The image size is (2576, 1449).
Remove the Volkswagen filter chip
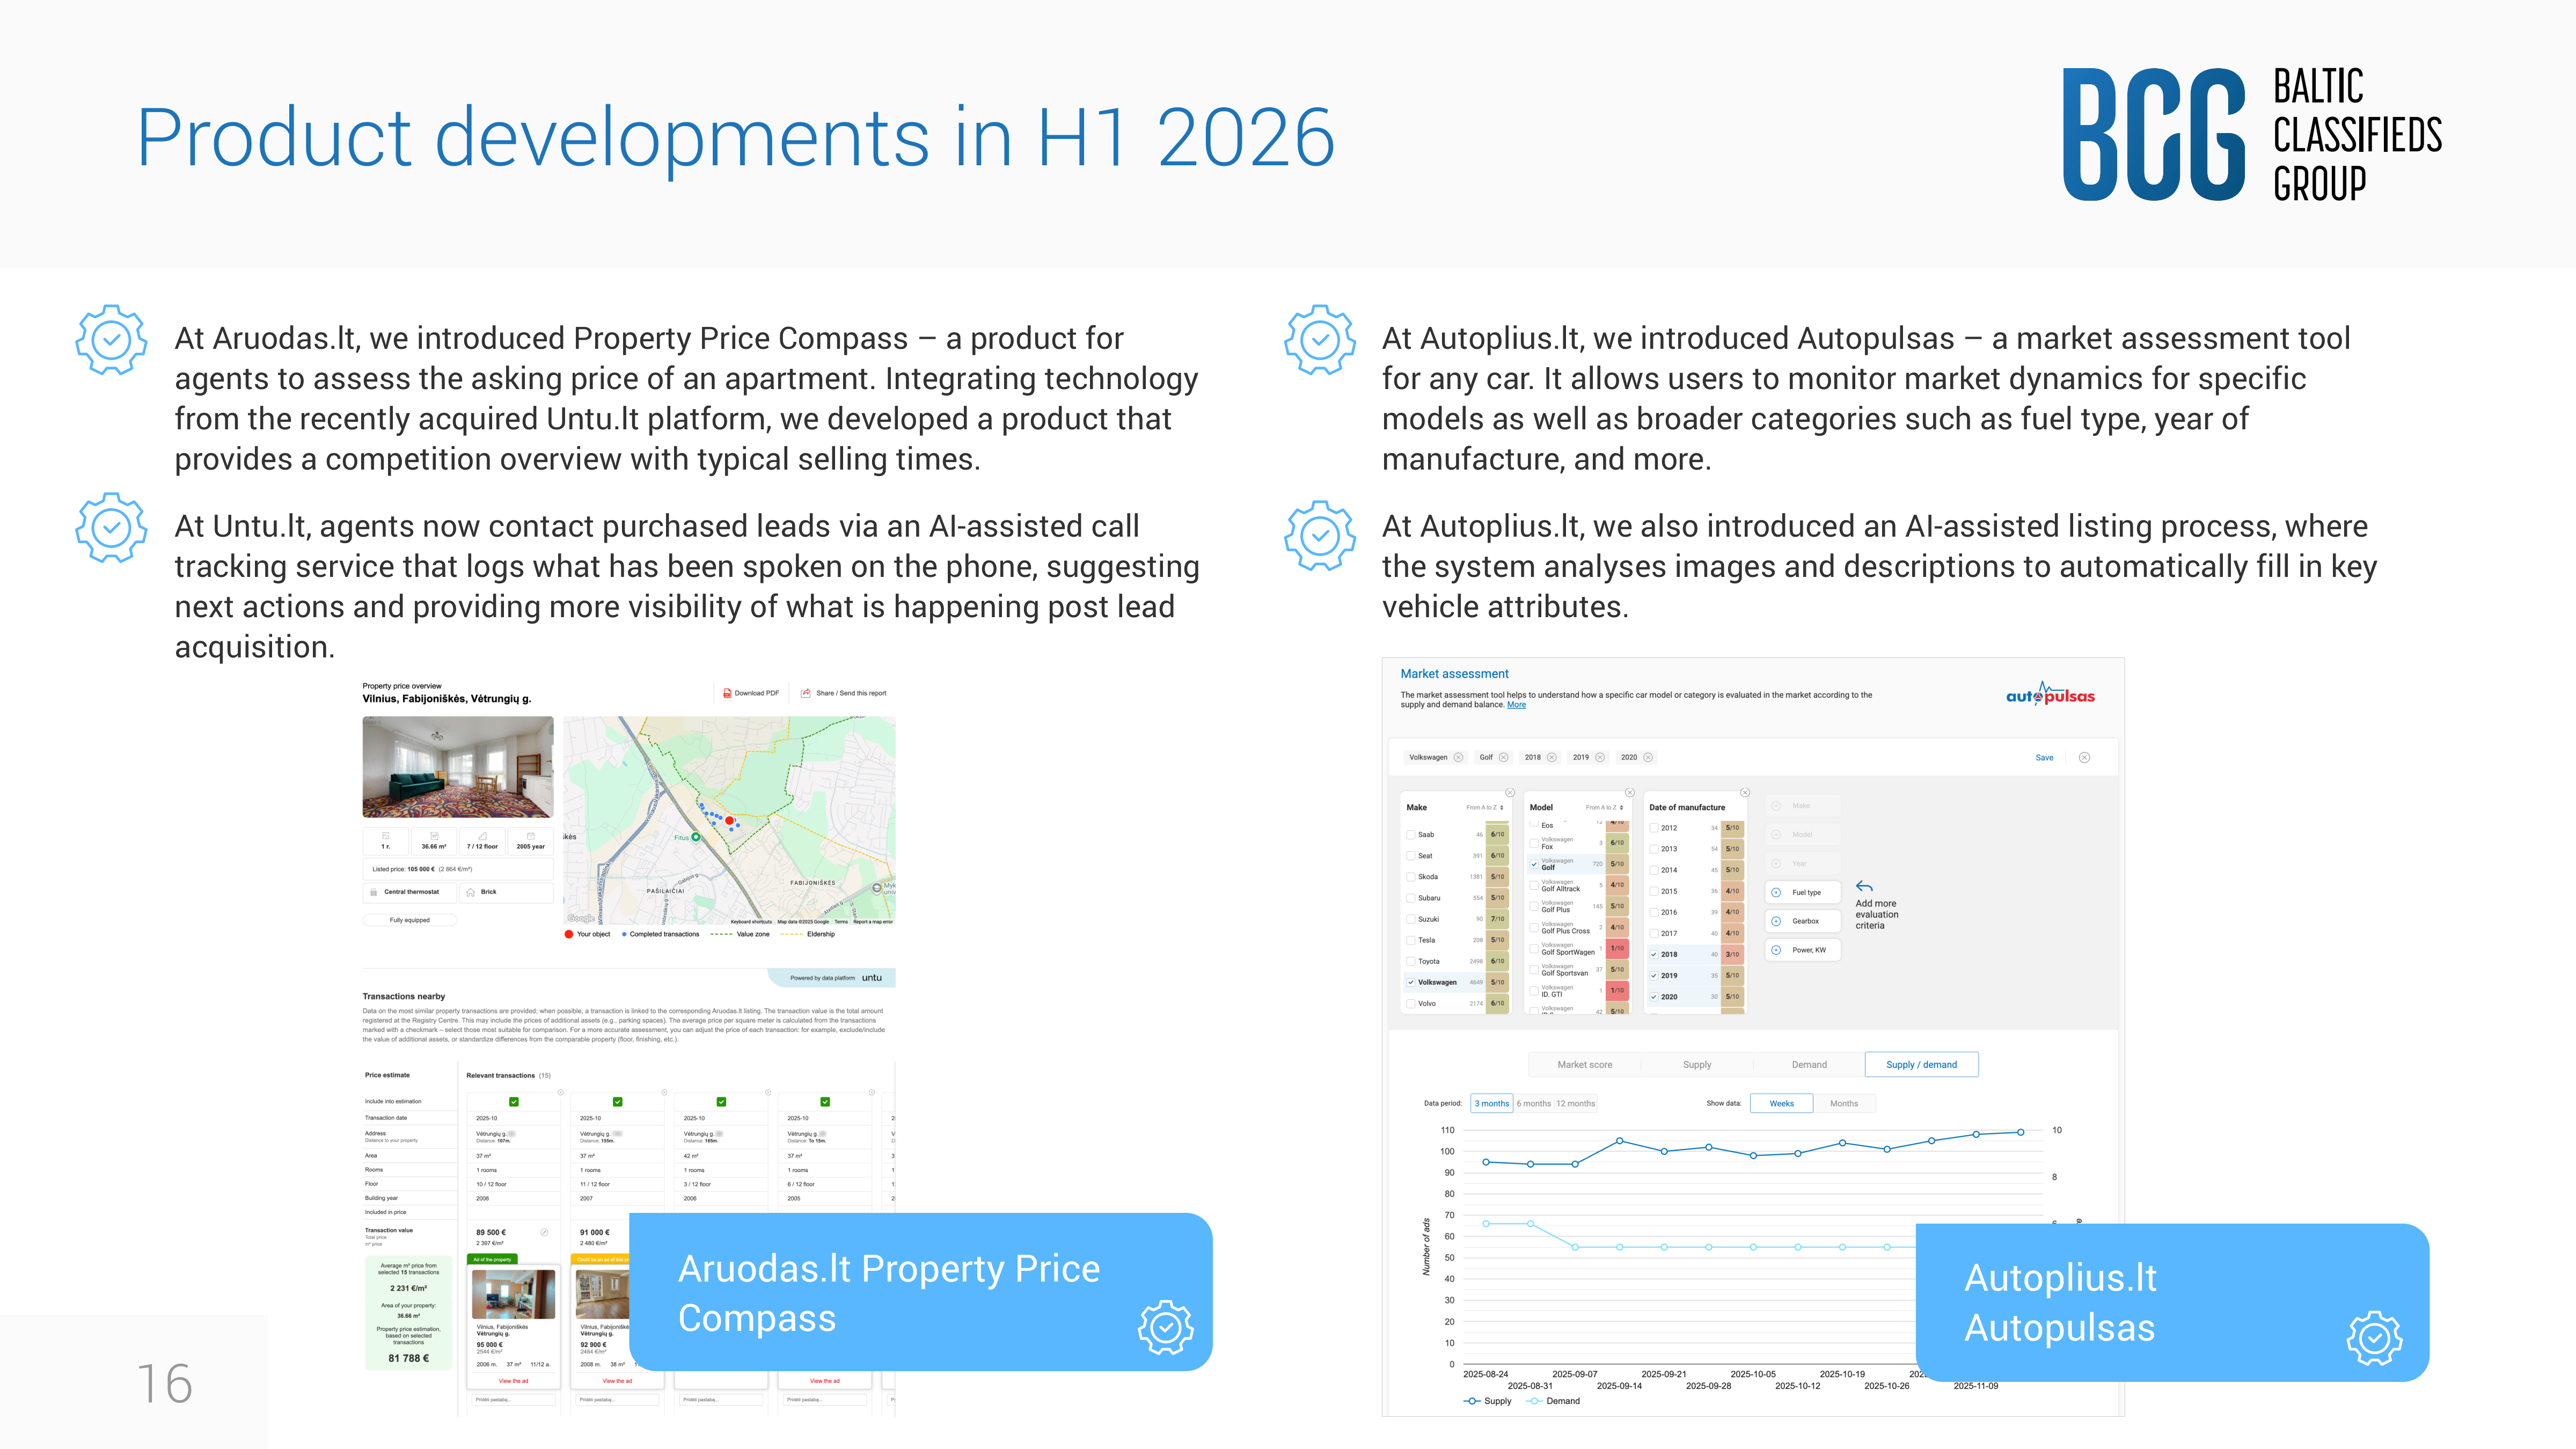coord(1458,757)
